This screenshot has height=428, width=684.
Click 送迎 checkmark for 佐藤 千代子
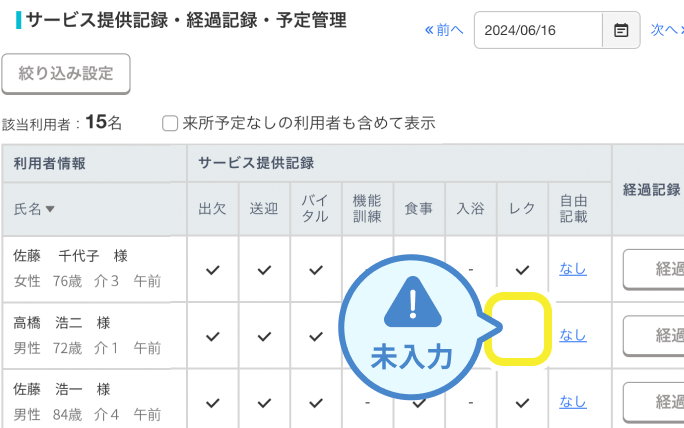tap(264, 270)
